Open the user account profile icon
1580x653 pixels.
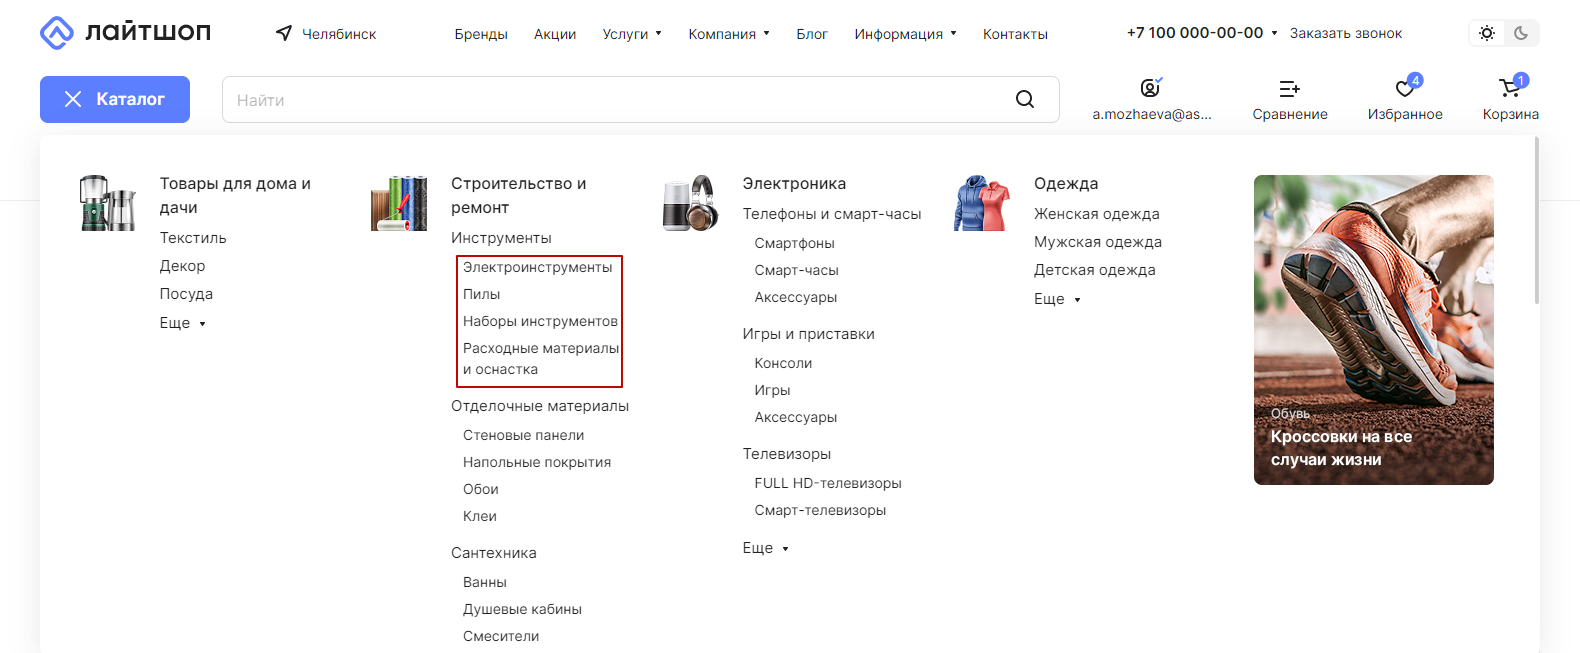click(x=1151, y=88)
